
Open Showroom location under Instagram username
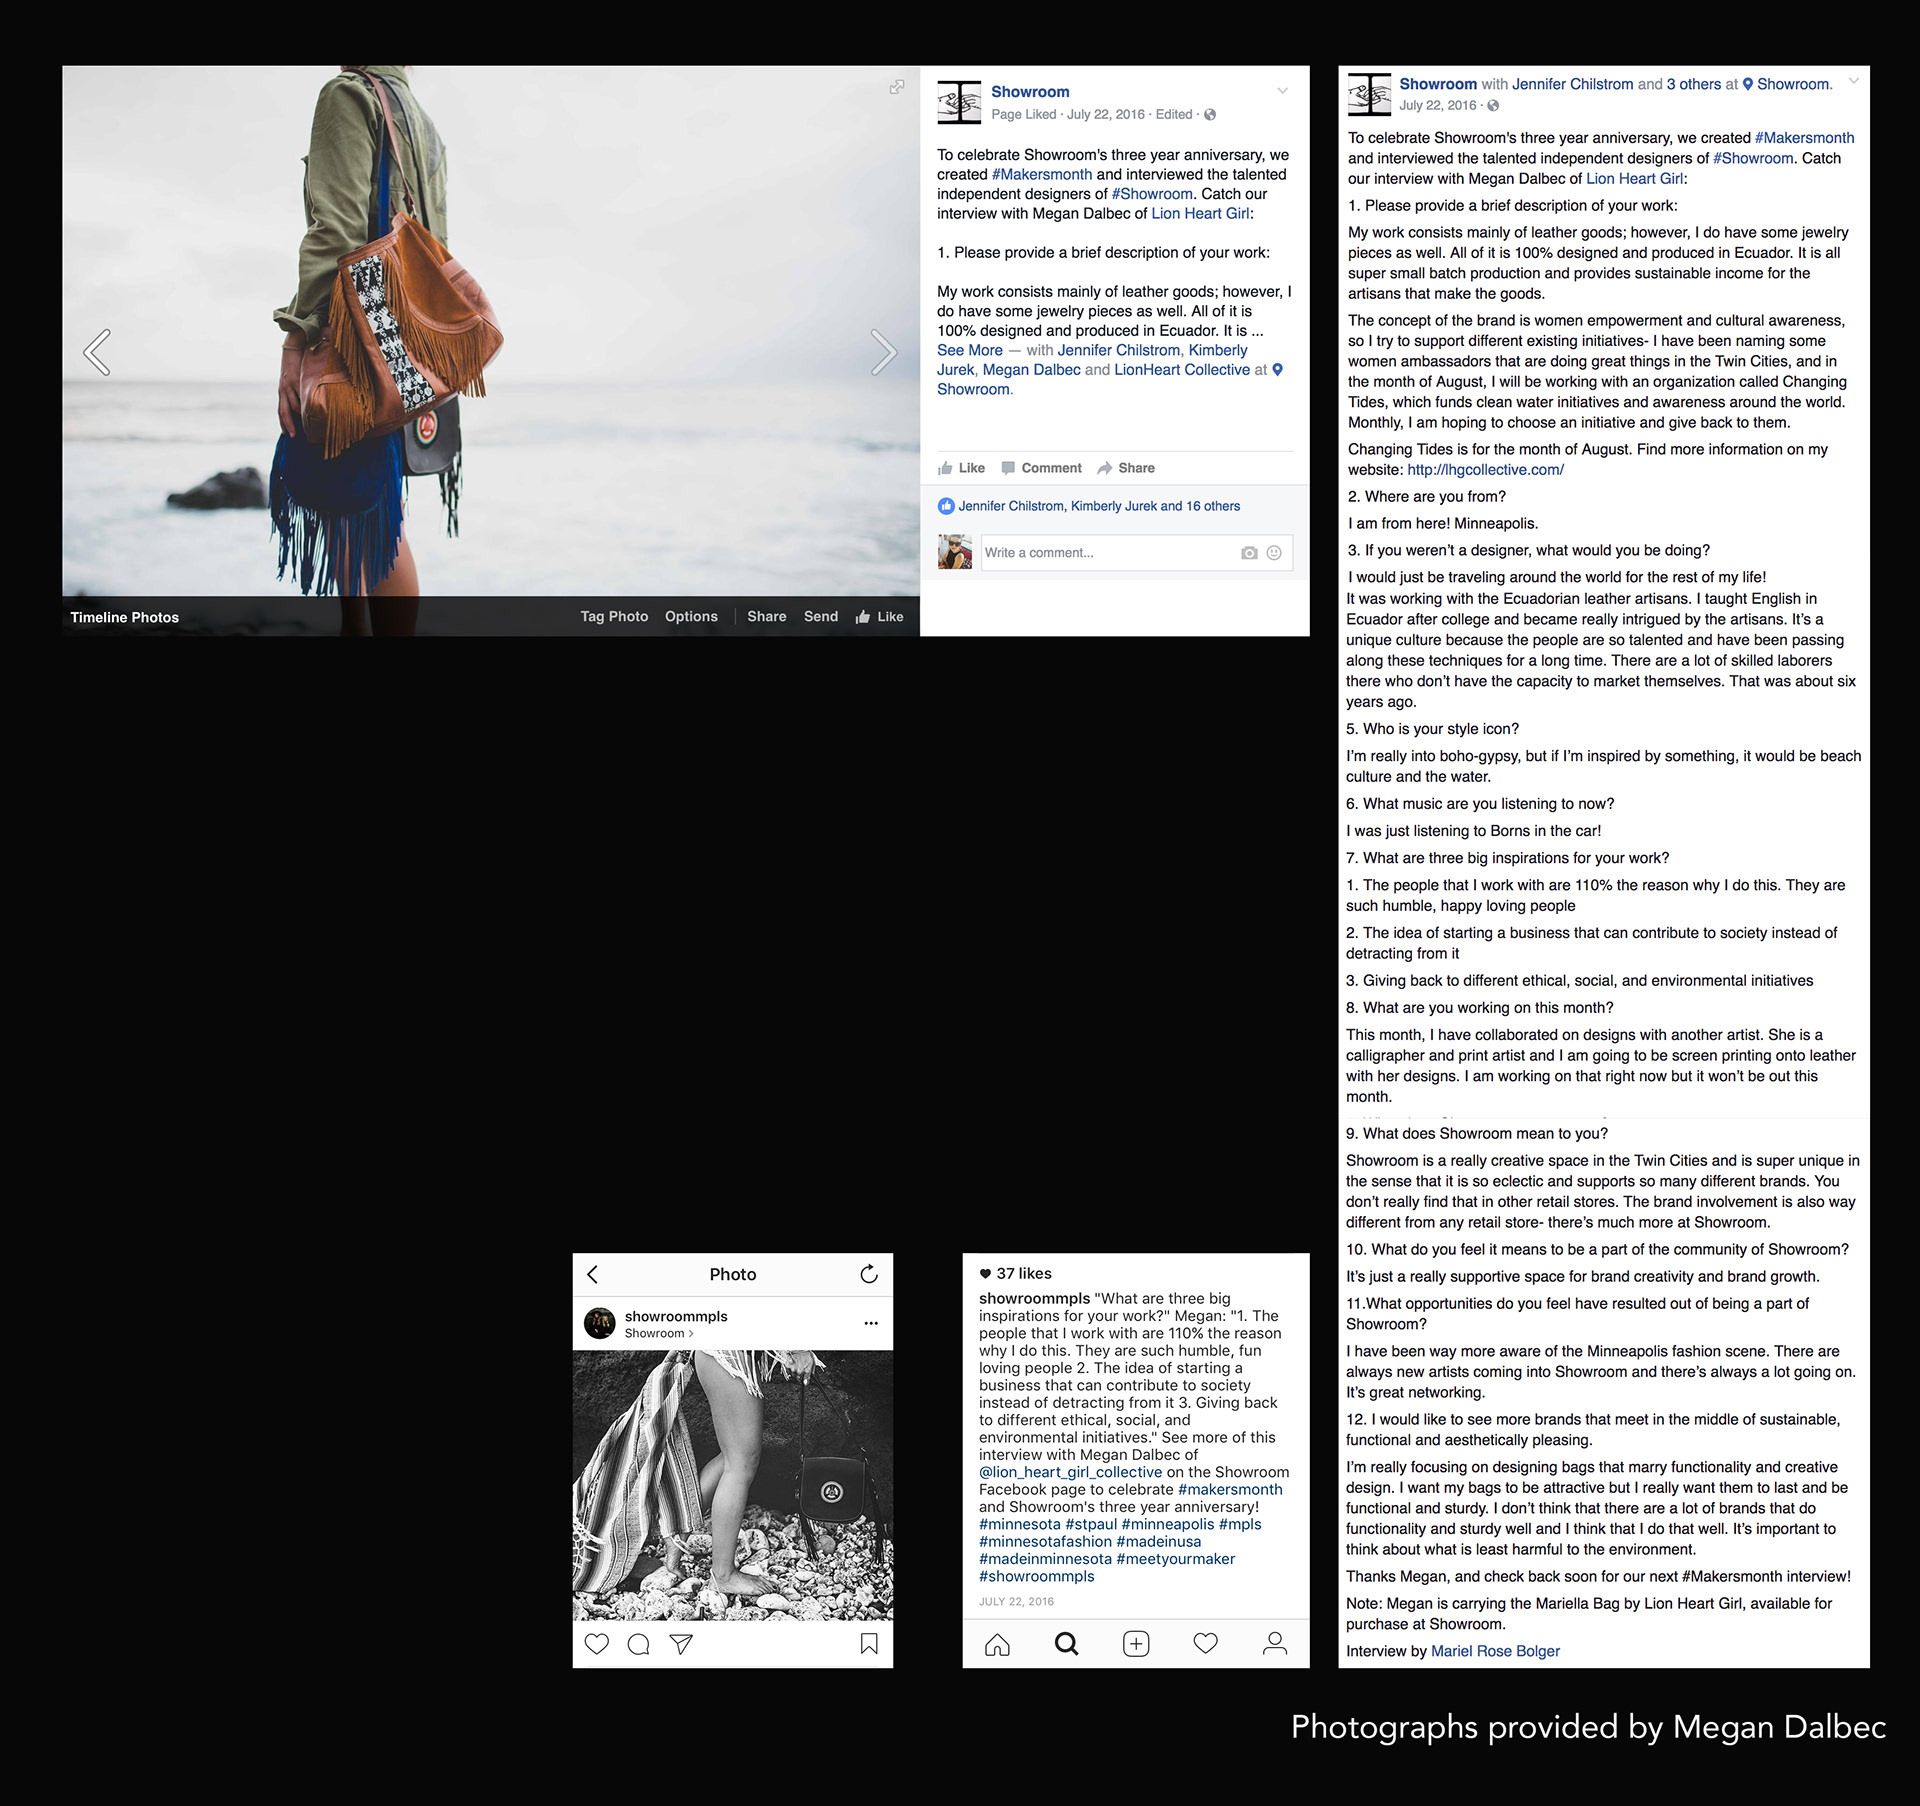pos(658,1333)
